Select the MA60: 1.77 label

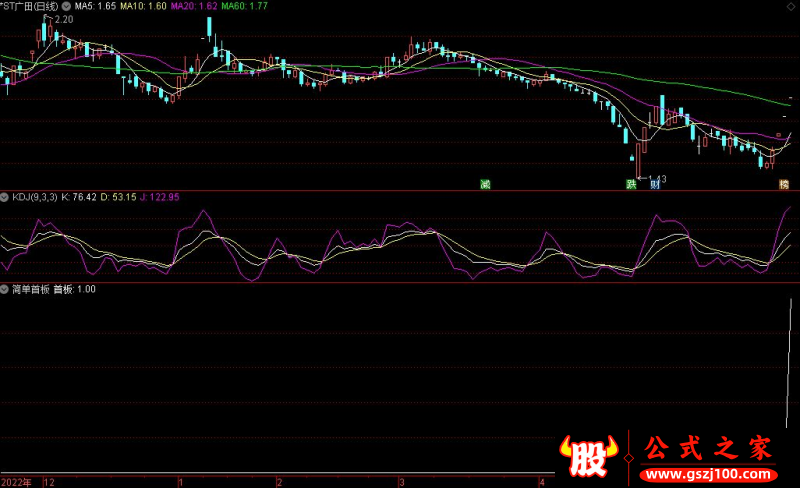tap(244, 6)
